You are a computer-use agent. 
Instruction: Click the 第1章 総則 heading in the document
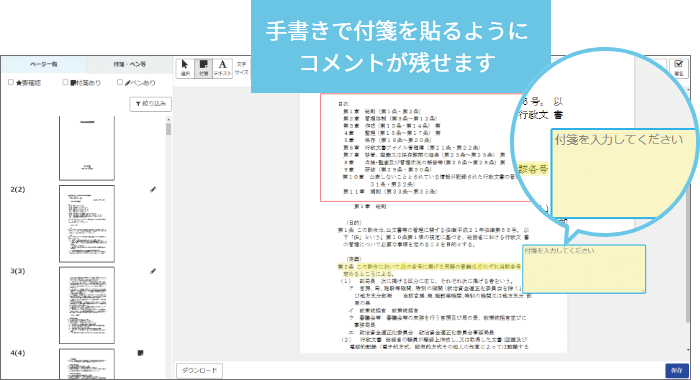click(x=370, y=207)
